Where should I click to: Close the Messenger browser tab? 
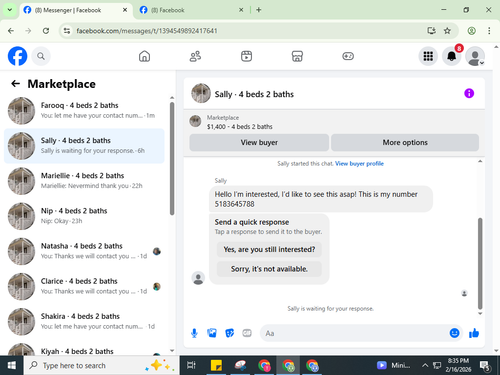(x=125, y=10)
